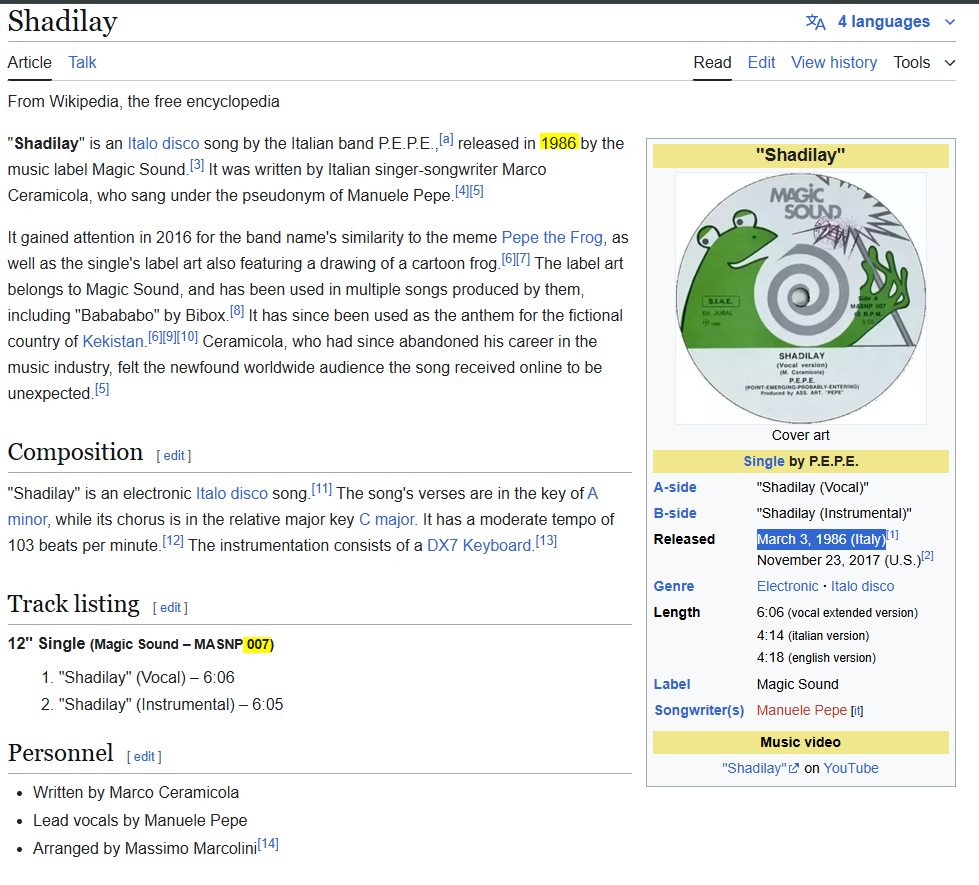The image size is (979, 885).
Task: Follow the C major link
Action: 387,520
